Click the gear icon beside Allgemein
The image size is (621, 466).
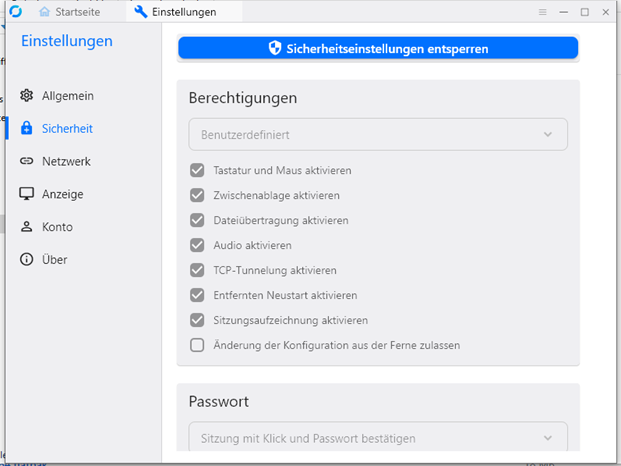[27, 96]
